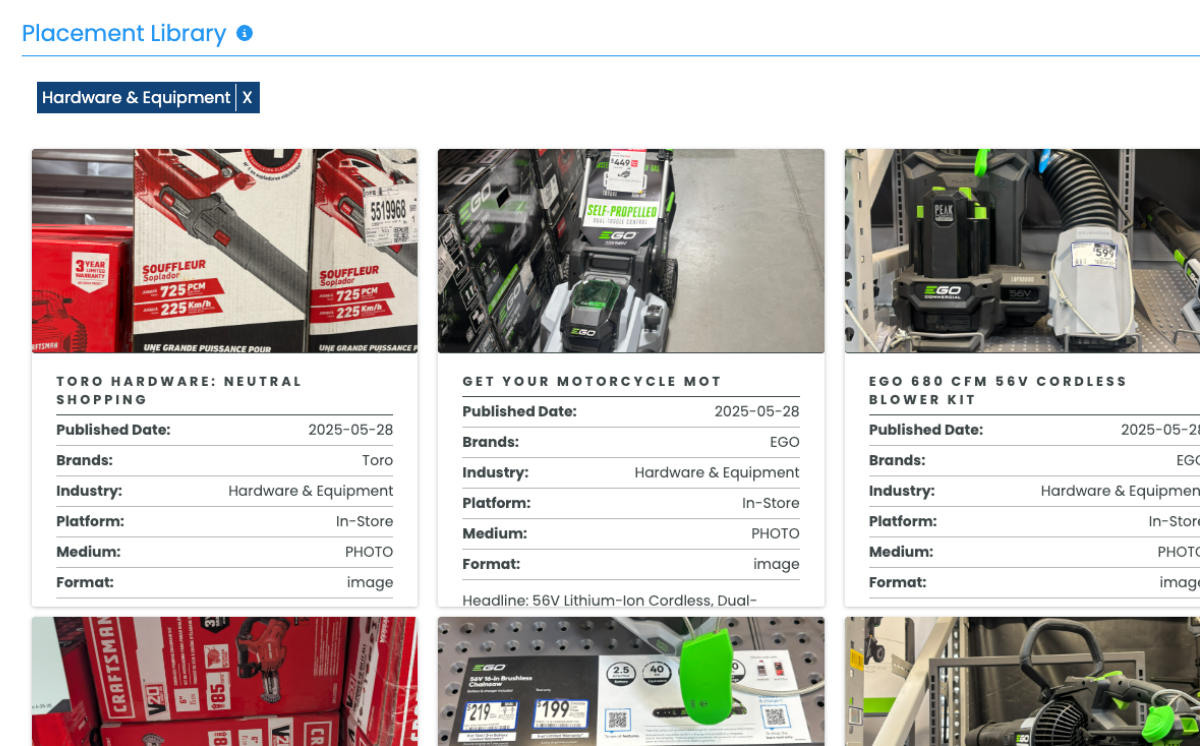Open the Toro Hardware: Neutral Shopping title

click(x=179, y=390)
